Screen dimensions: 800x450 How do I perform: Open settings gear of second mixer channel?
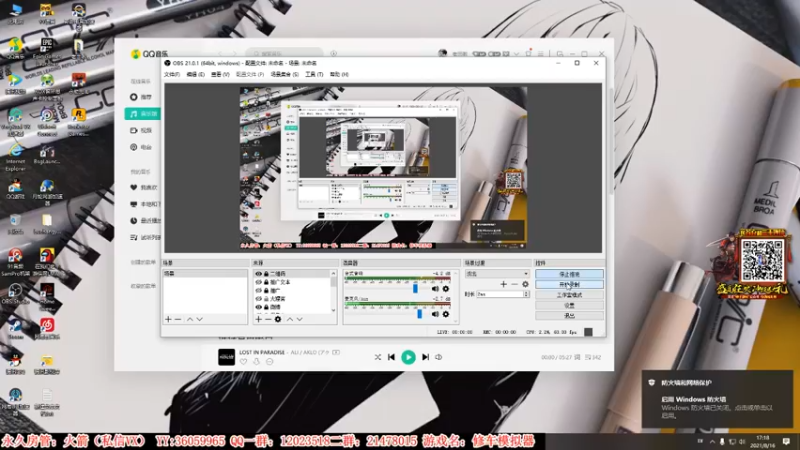pyautogui.click(x=446, y=314)
